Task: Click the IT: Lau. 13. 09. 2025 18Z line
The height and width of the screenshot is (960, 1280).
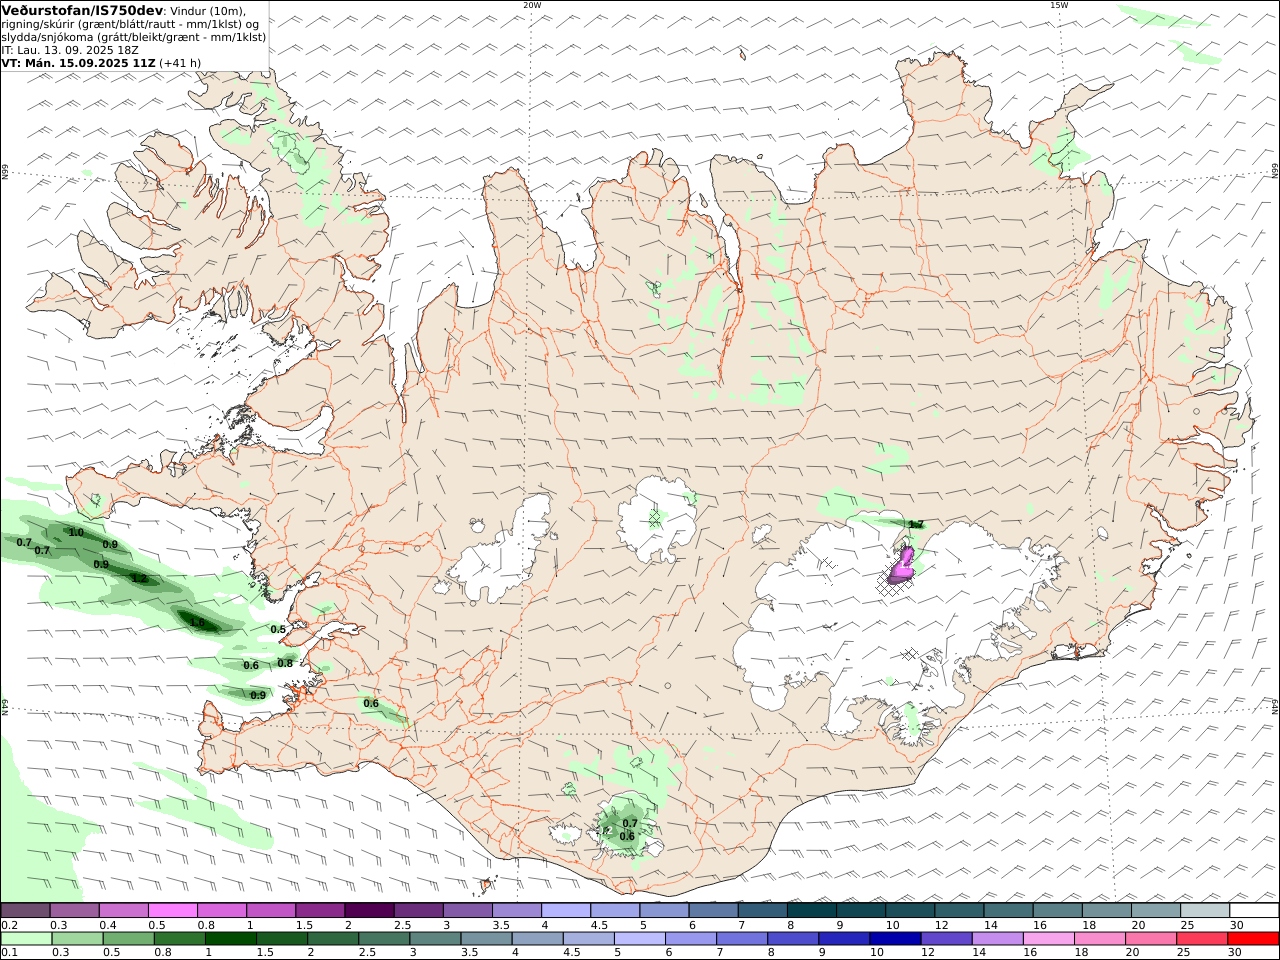Action: pos(70,50)
